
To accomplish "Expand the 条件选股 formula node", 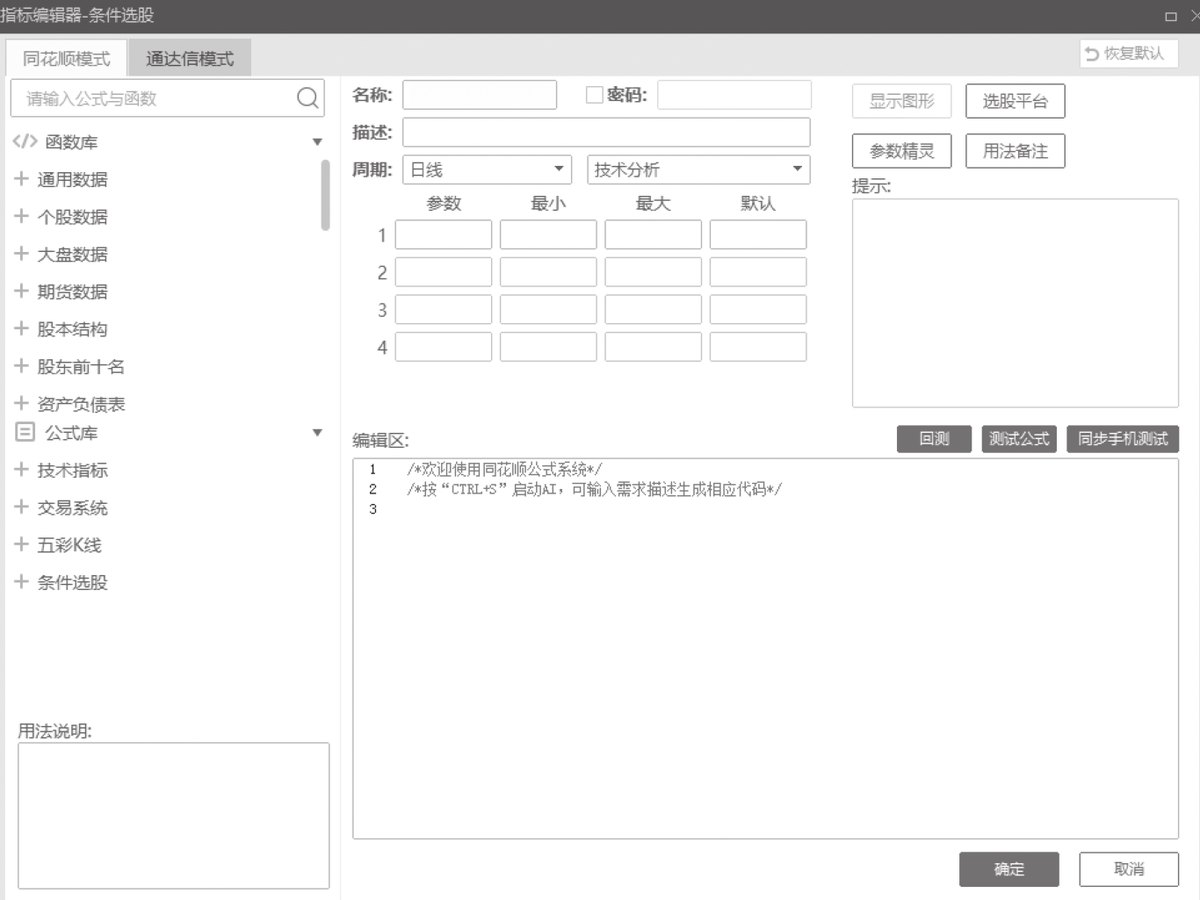I will point(21,583).
